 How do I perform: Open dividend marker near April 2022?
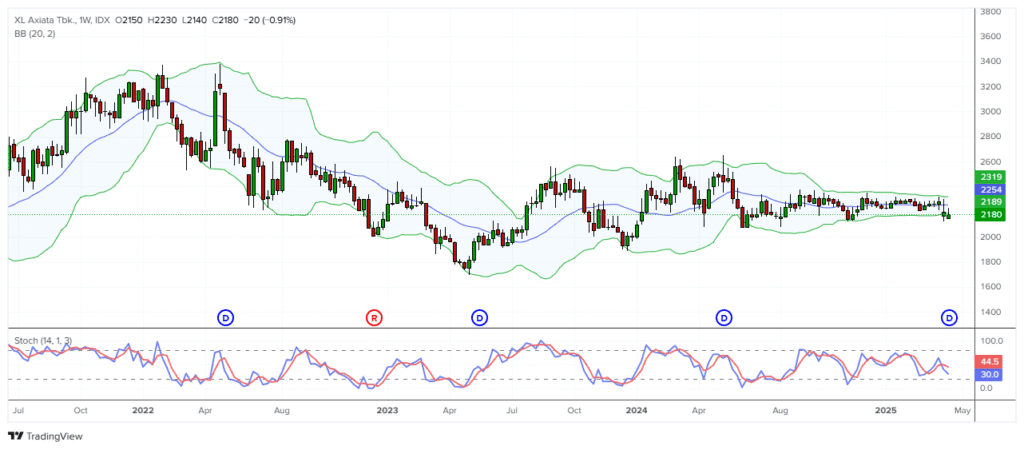coord(225,318)
